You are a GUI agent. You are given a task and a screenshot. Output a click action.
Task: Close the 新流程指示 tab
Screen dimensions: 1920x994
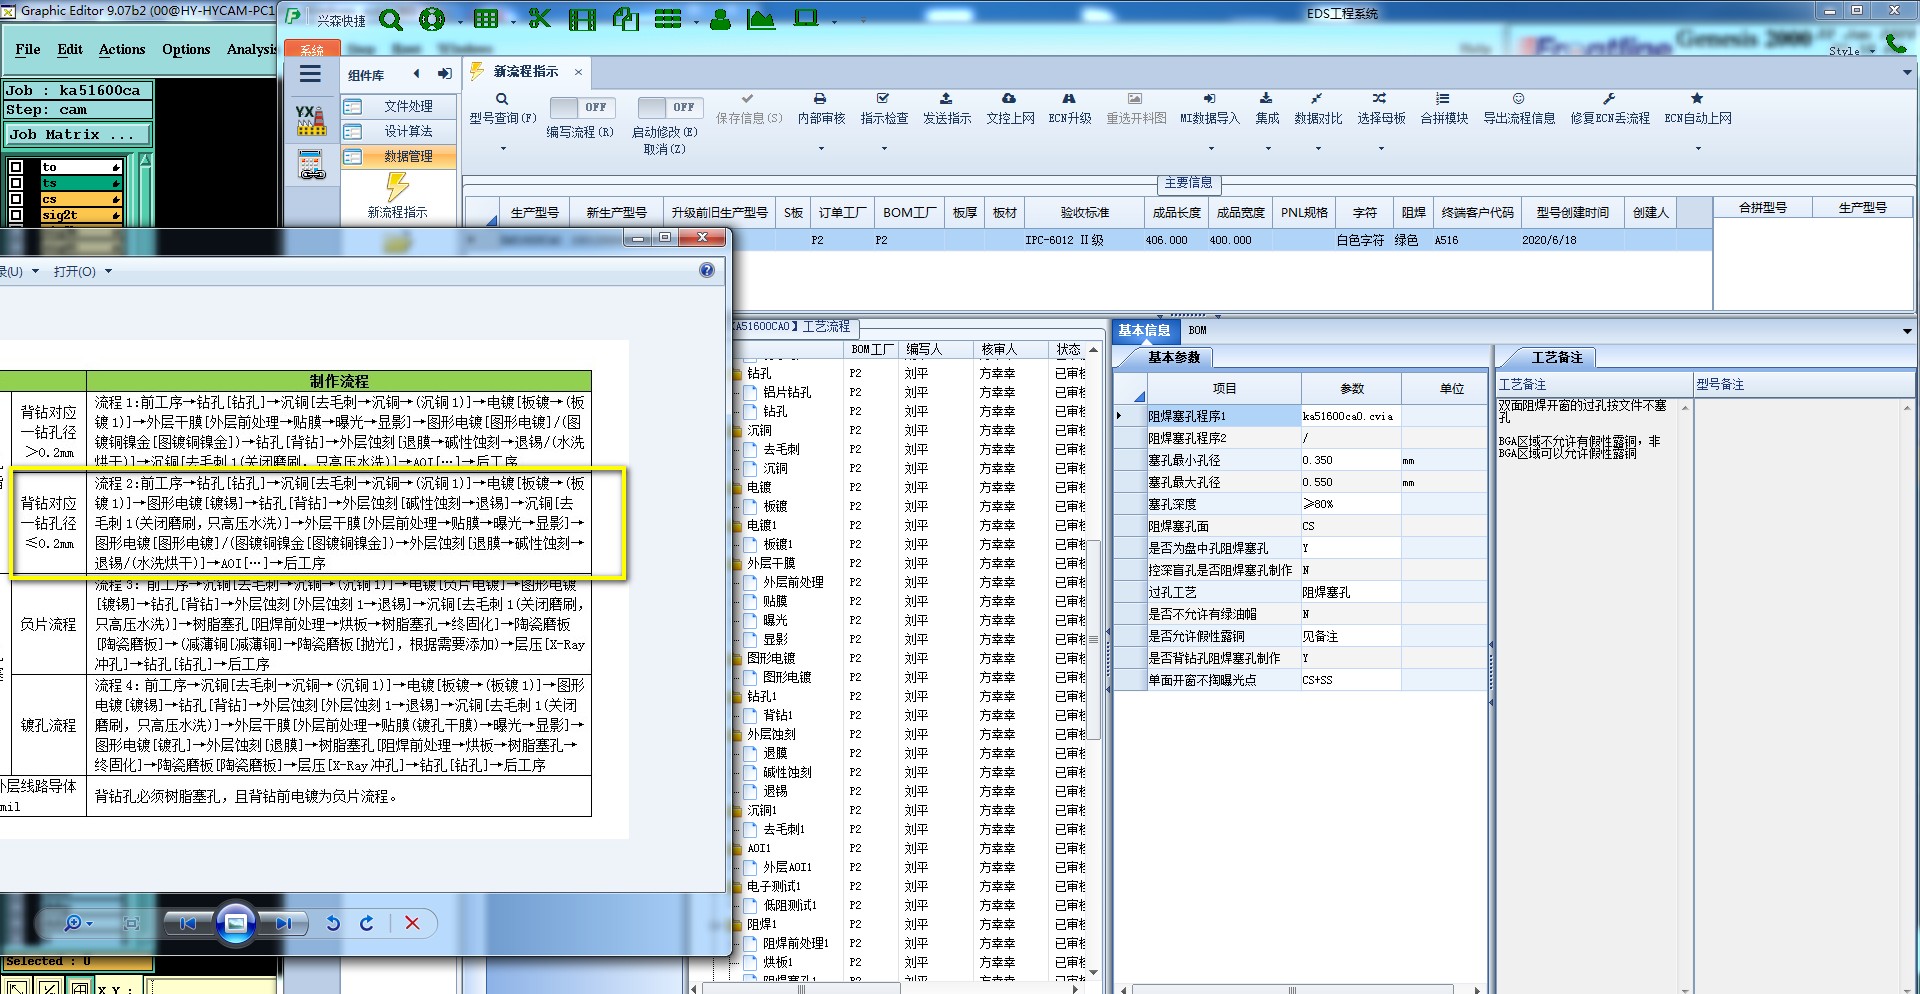578,72
